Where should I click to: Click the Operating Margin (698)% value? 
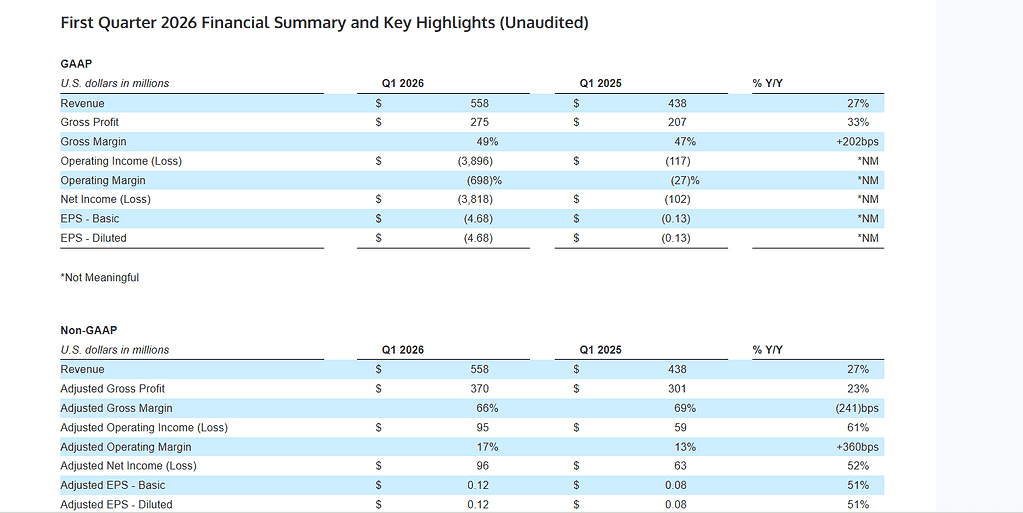click(x=483, y=180)
